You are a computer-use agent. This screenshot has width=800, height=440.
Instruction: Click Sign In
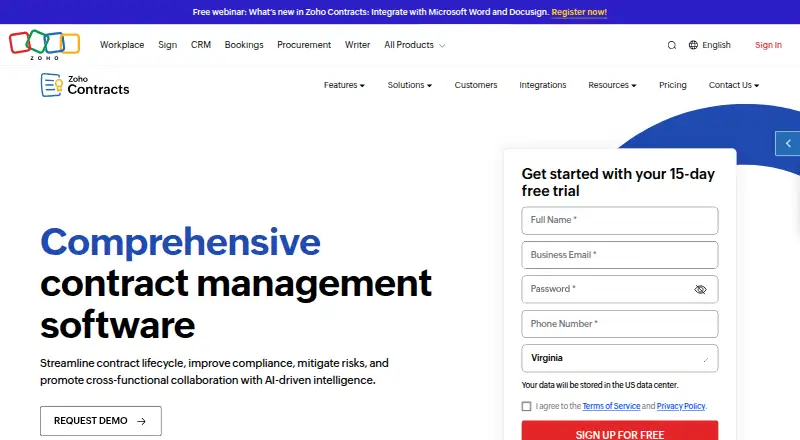768,45
